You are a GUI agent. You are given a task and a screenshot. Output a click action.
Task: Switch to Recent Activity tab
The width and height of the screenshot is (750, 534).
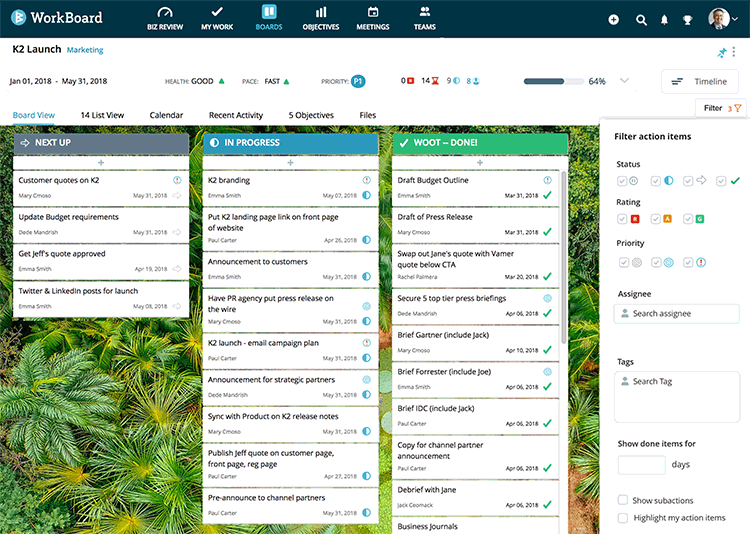click(236, 115)
